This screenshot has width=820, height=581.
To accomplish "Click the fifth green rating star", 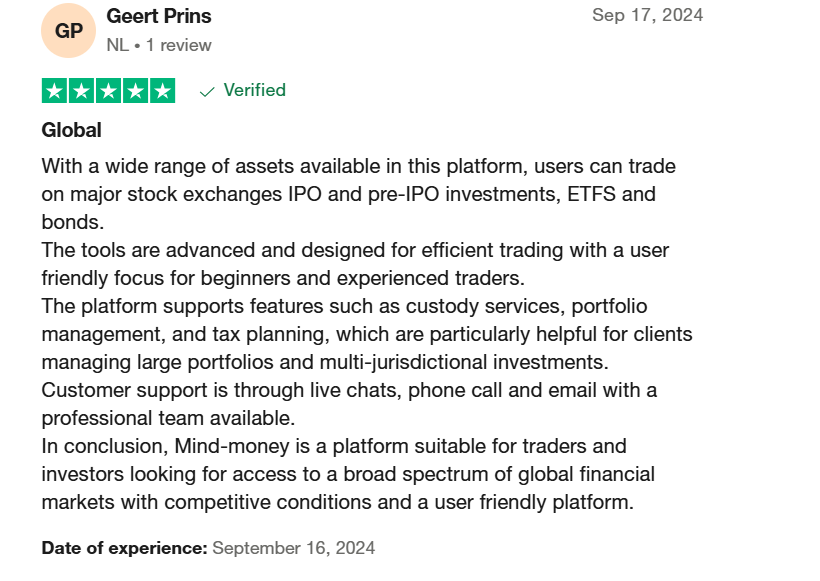I will click(162, 91).
